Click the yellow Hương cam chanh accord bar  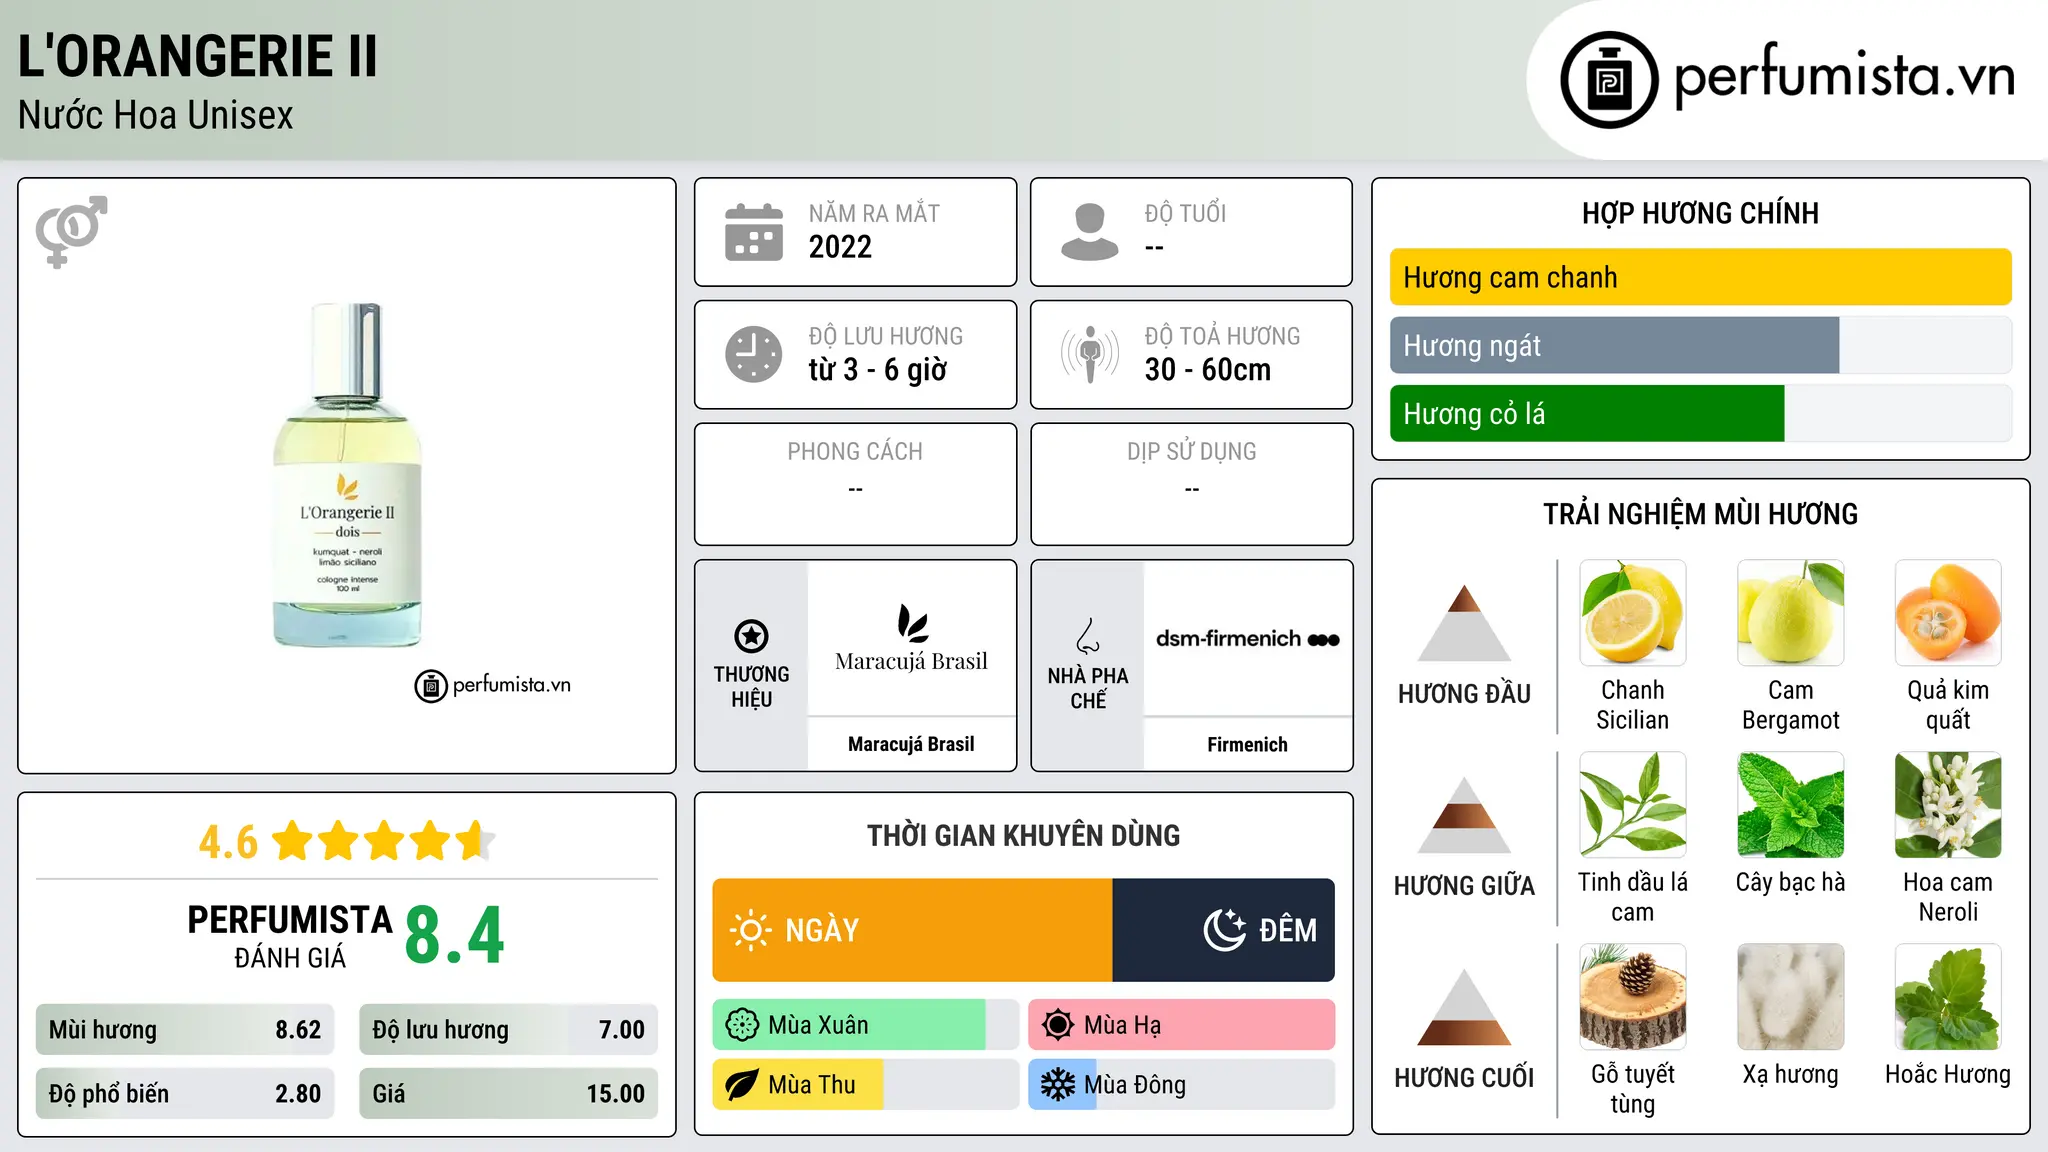tap(1700, 277)
